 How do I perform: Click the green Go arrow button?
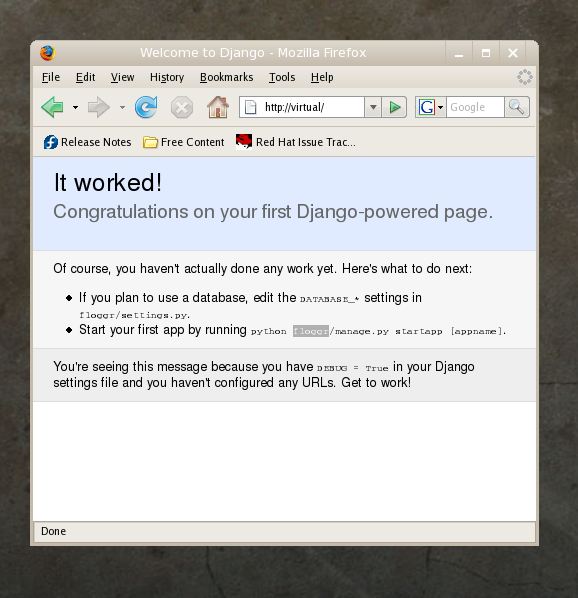pos(395,107)
